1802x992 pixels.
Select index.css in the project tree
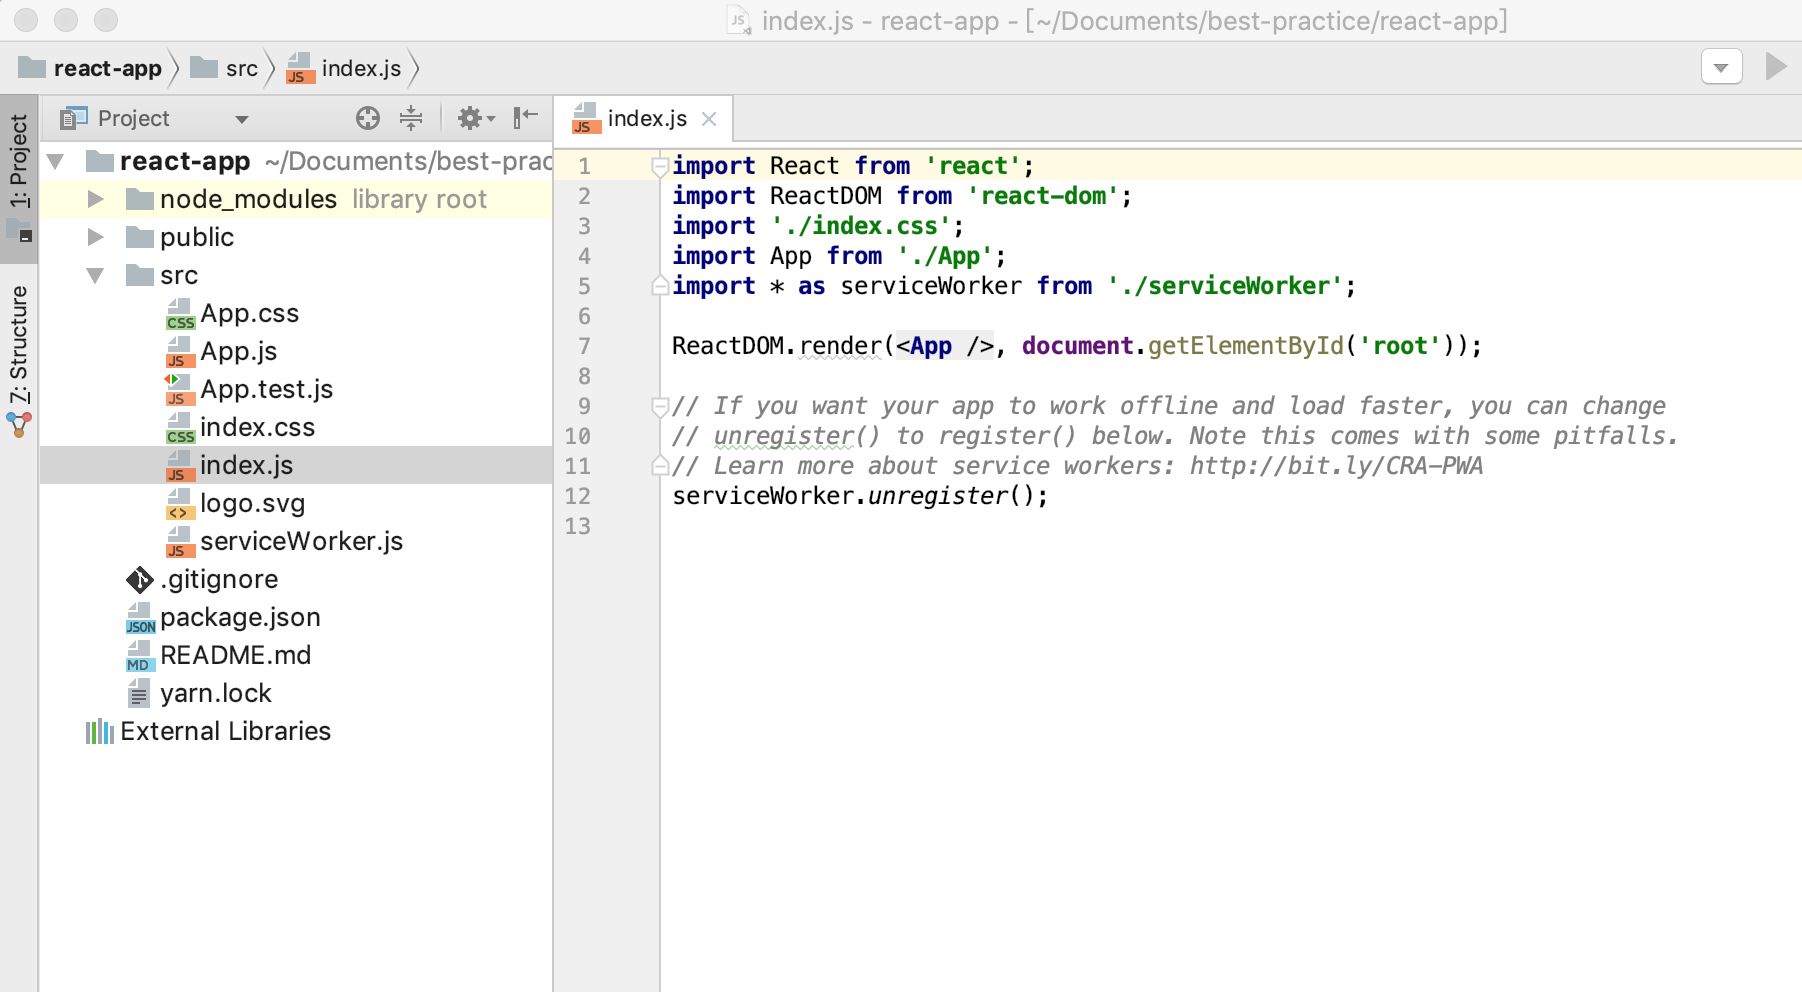pyautogui.click(x=257, y=428)
